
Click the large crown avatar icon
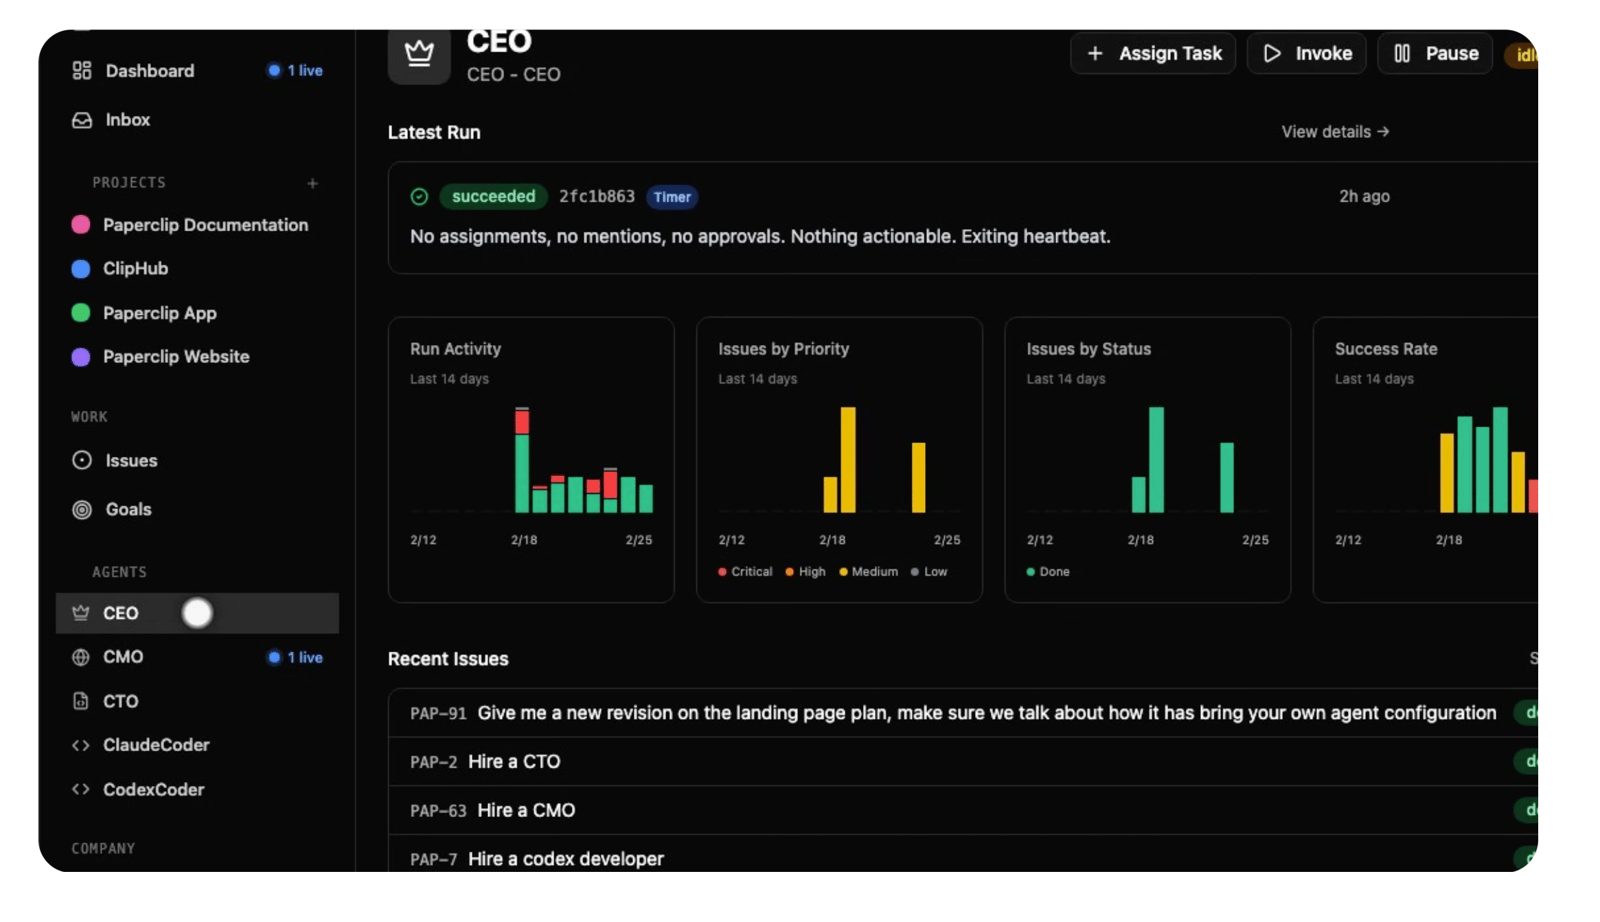[x=419, y=54]
